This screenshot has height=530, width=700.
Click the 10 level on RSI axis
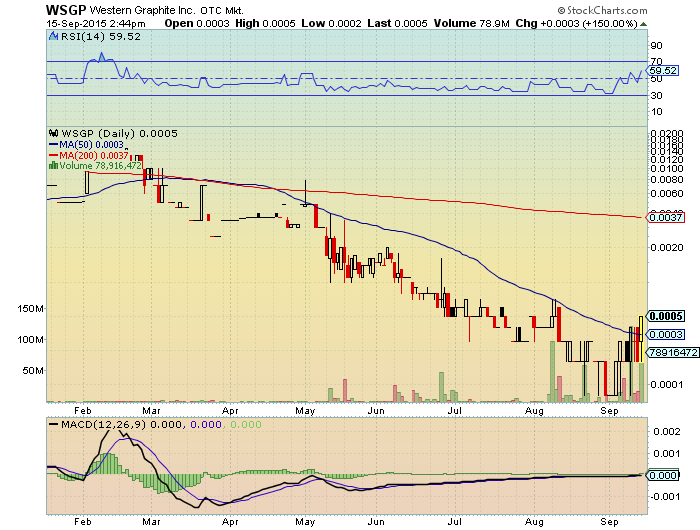coord(656,112)
